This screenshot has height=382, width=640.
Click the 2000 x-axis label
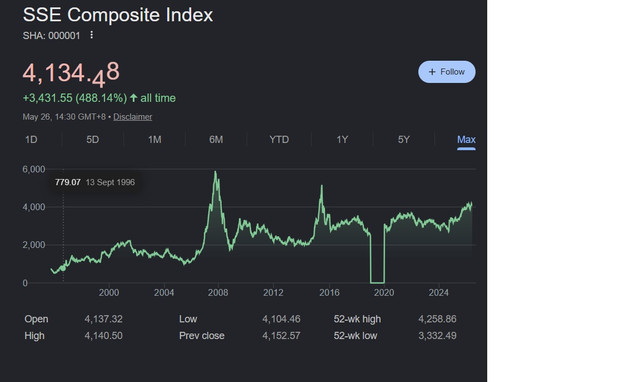tap(109, 292)
